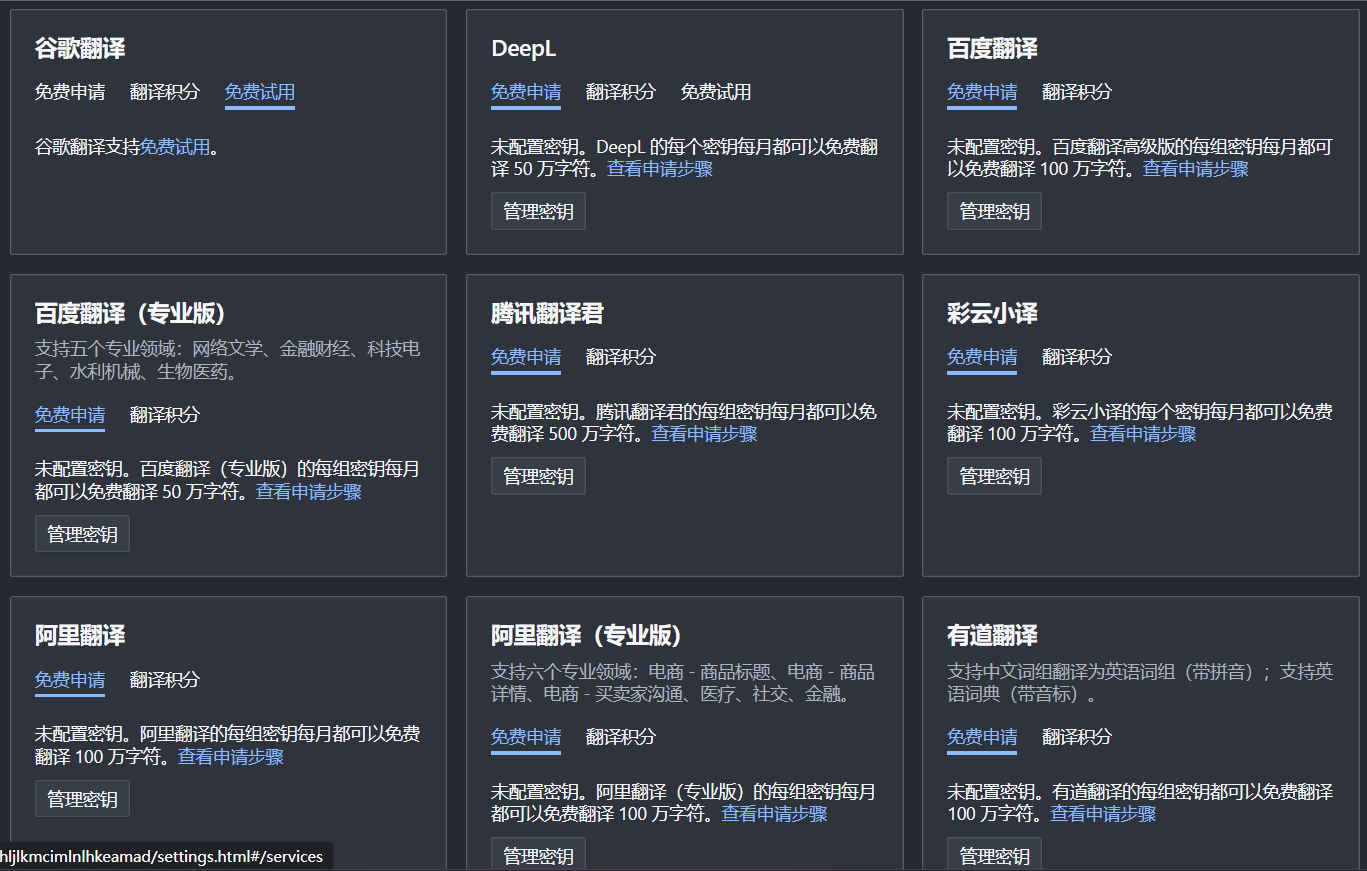Open 查看申请步骤 link in the 彩云小译 card
This screenshot has height=871, width=1367.
click(x=1143, y=434)
